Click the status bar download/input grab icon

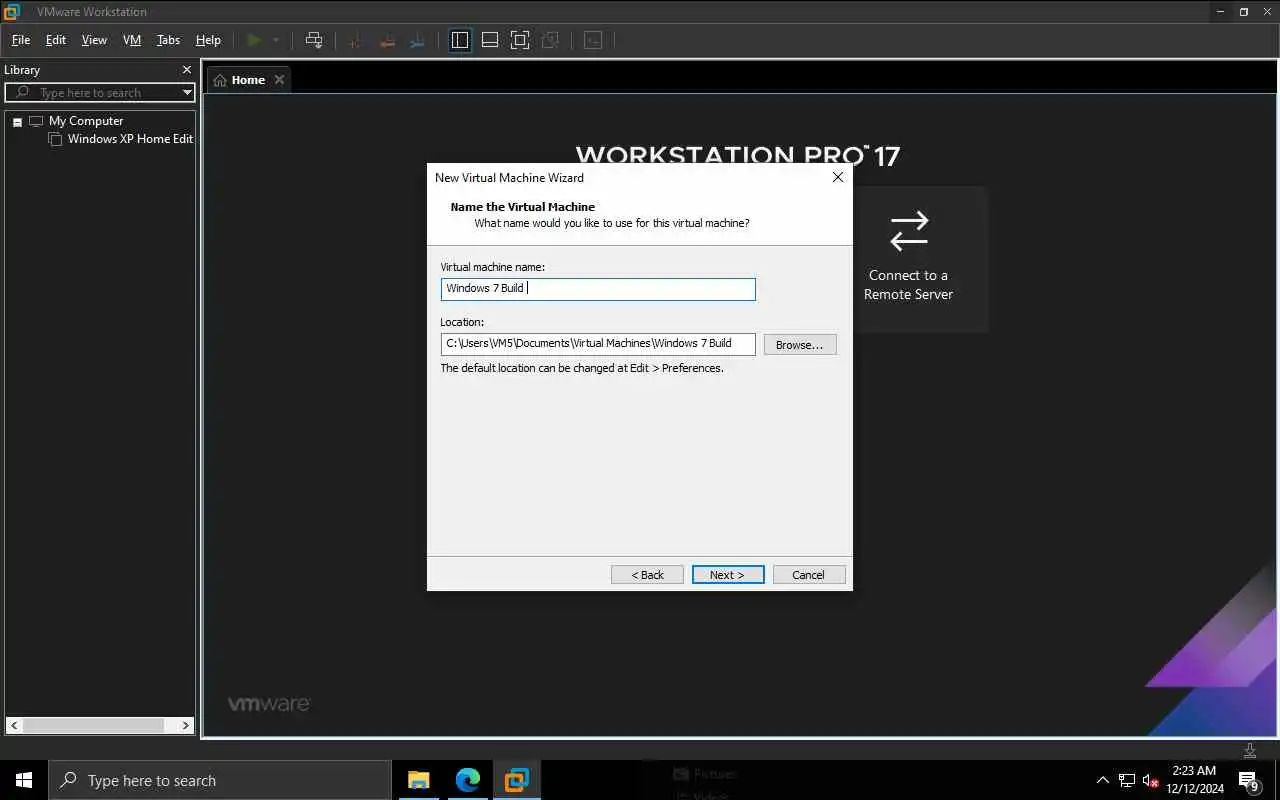(x=1250, y=750)
